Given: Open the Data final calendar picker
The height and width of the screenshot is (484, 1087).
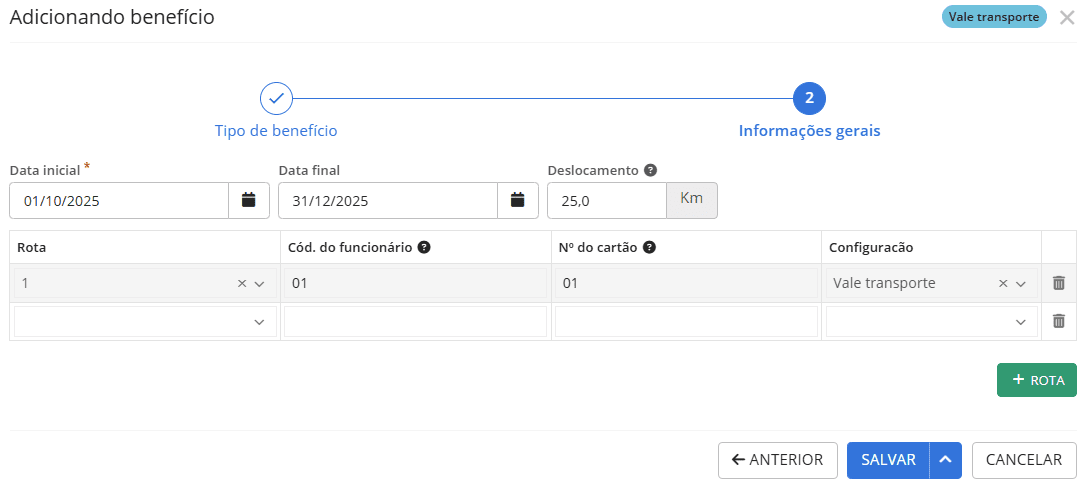Looking at the screenshot, I should pos(517,200).
